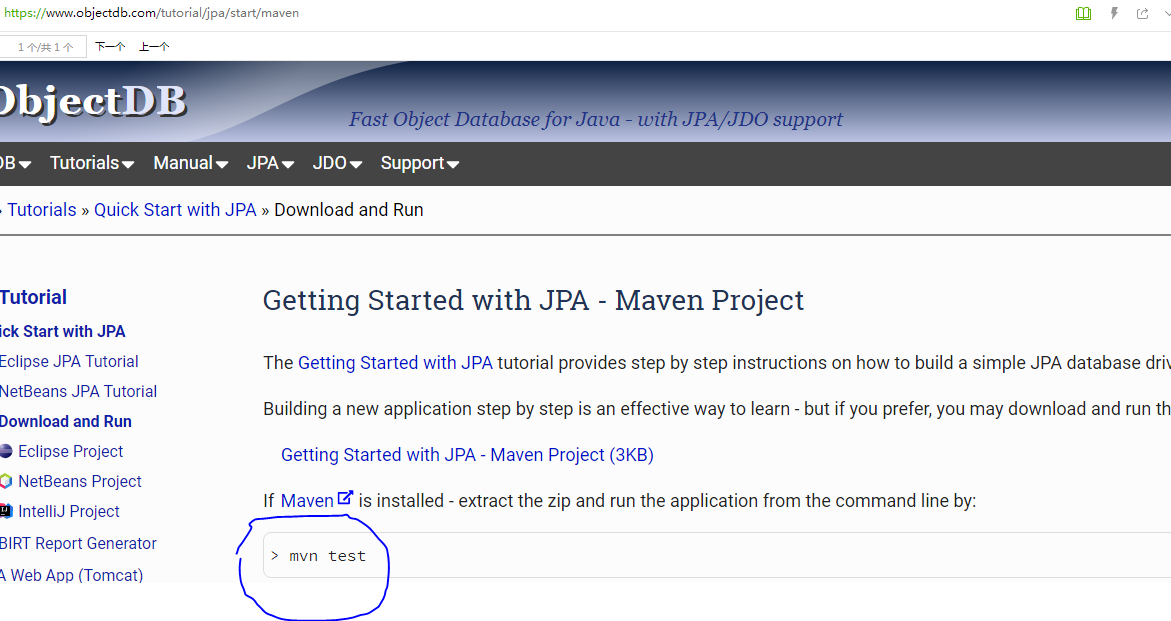
Task: Expand the Manual dropdown menu
Action: (190, 163)
